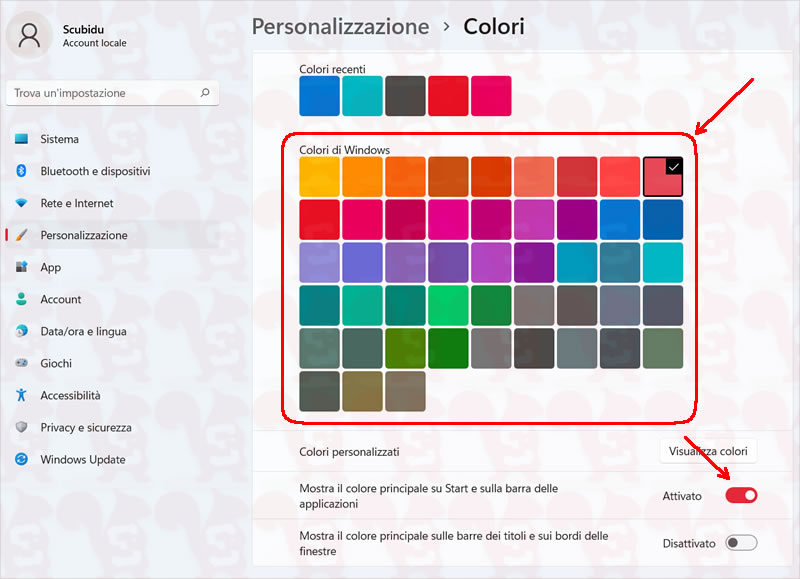The width and height of the screenshot is (800, 579).
Task: Click the Windows Update sync icon
Action: pyautogui.click(x=21, y=459)
